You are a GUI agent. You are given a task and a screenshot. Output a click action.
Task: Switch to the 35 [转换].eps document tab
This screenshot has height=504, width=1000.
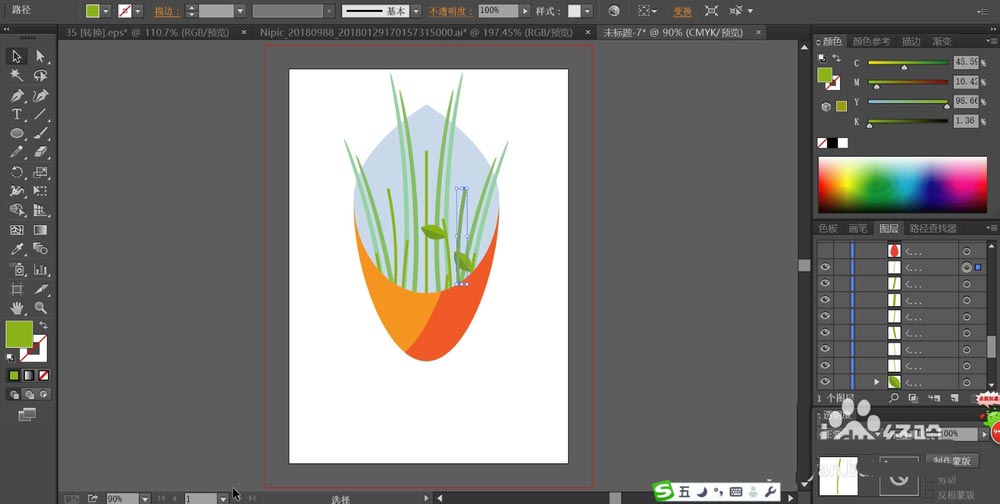[147, 33]
